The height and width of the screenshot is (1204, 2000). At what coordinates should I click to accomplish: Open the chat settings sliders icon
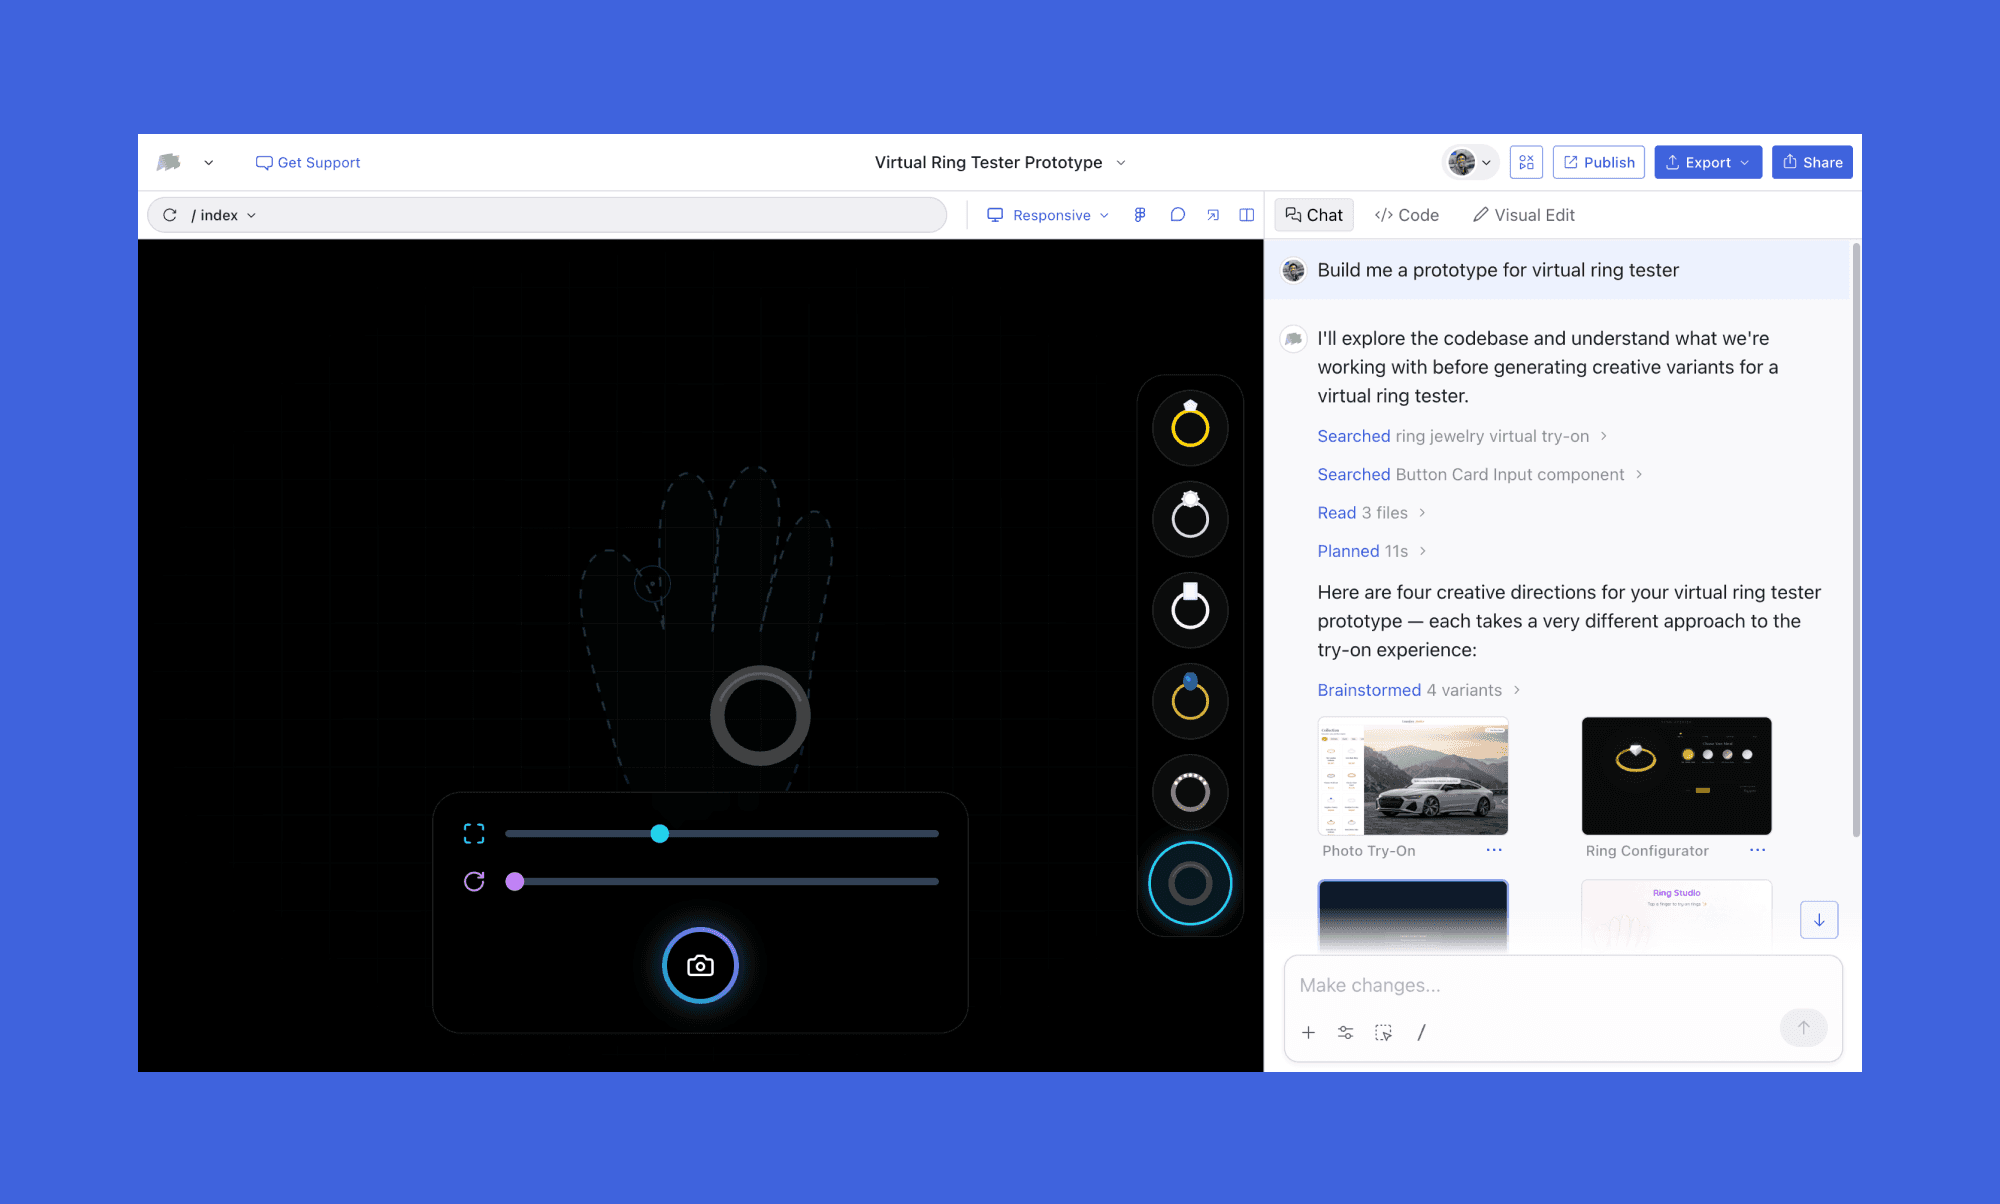pyautogui.click(x=1346, y=1032)
